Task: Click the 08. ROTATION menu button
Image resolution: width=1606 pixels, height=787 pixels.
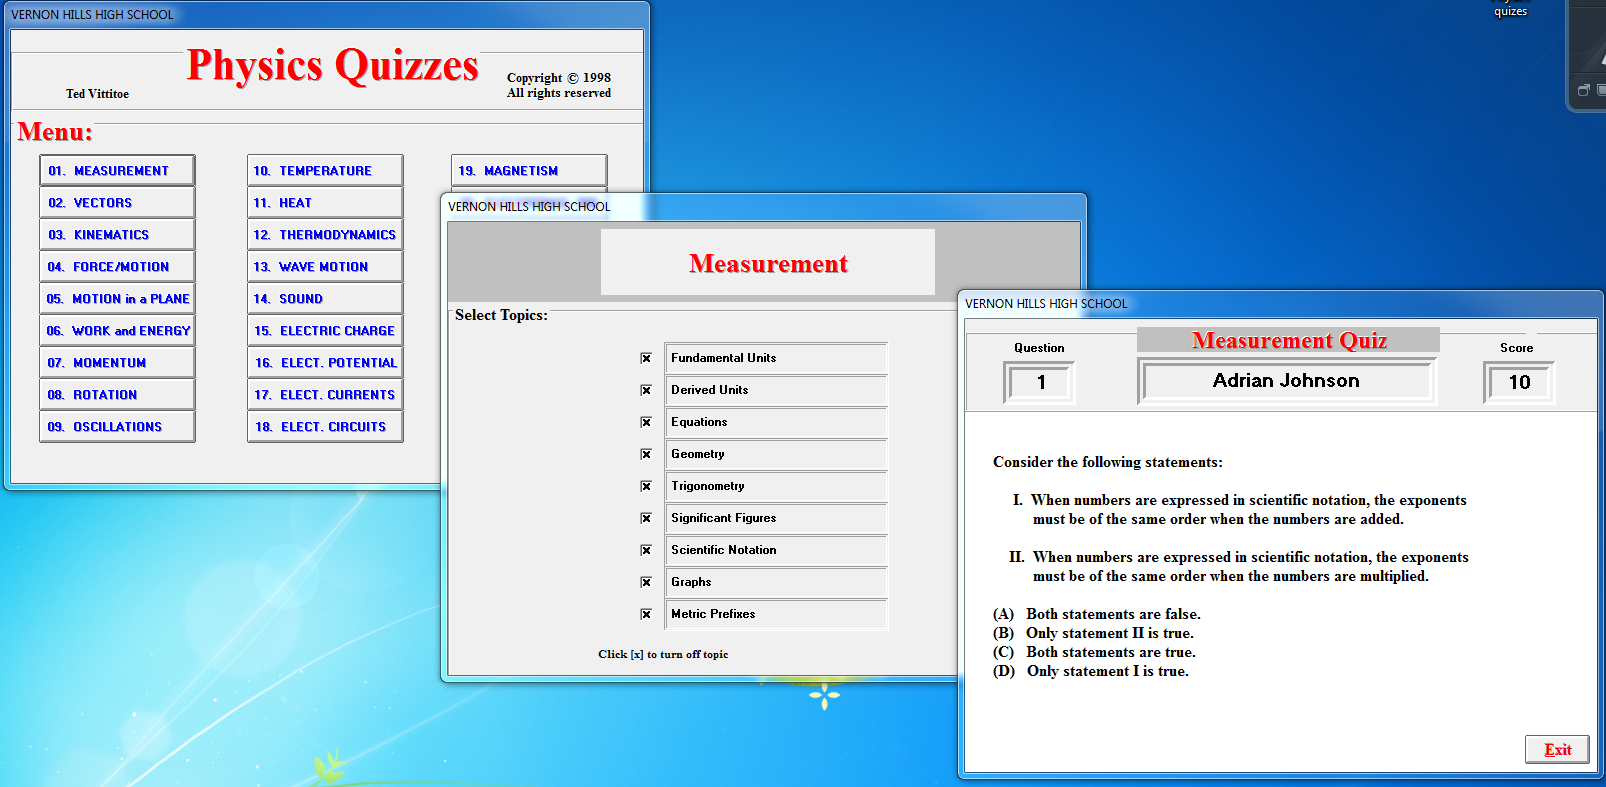Action: click(117, 395)
